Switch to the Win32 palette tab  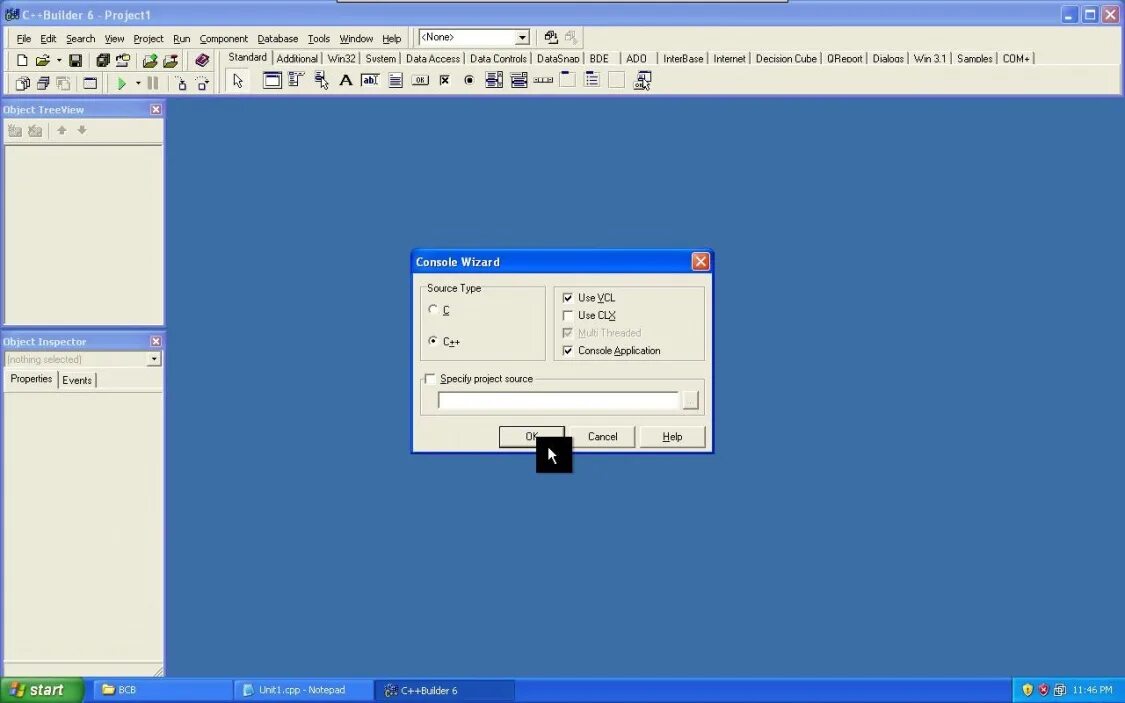pyautogui.click(x=342, y=59)
